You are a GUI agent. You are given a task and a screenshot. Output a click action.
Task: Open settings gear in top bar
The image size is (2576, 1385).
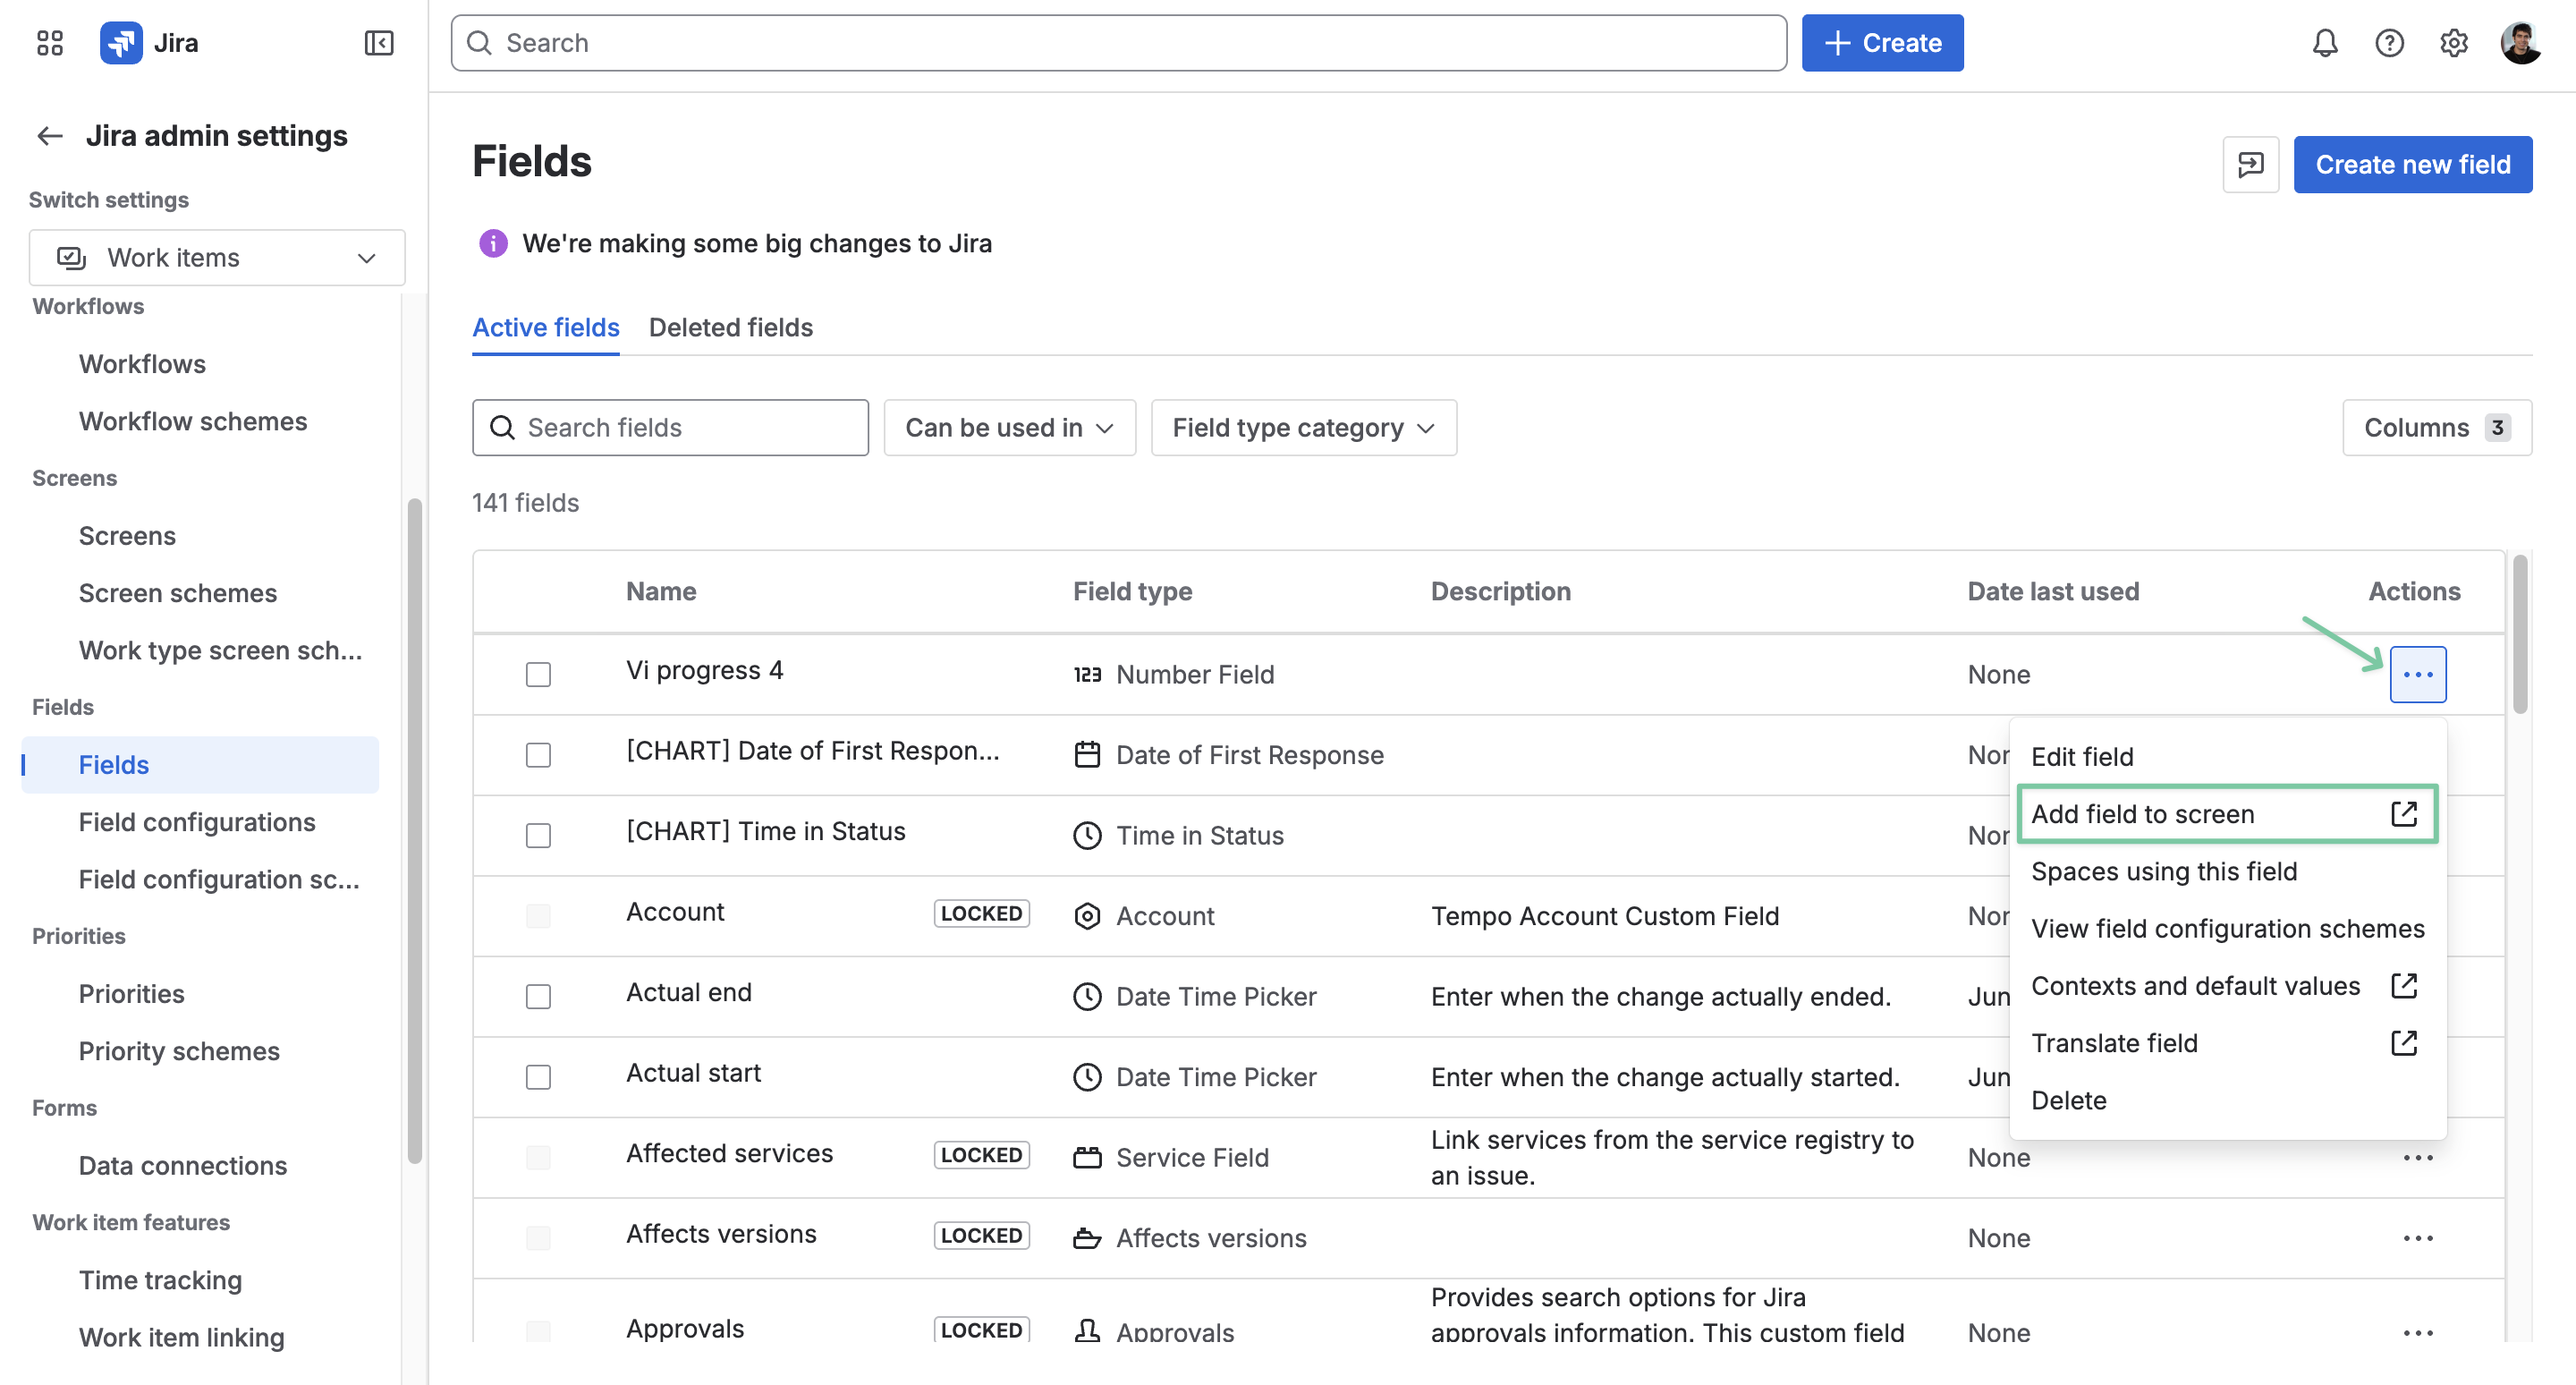[x=2453, y=43]
